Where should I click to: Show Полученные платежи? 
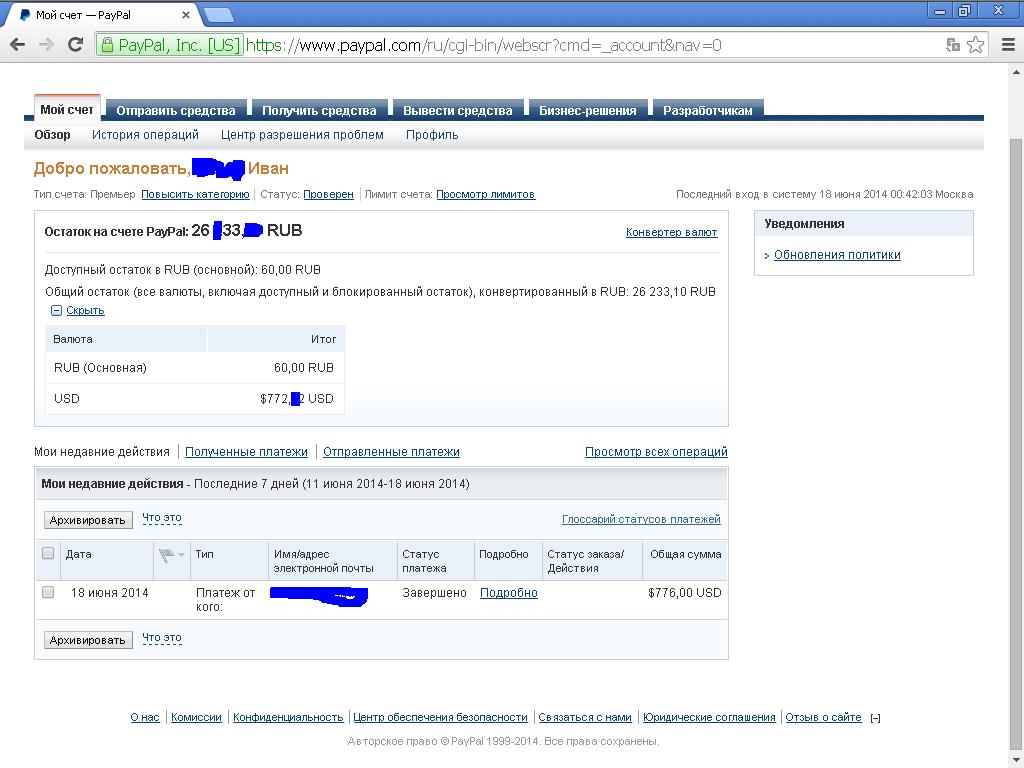point(246,451)
